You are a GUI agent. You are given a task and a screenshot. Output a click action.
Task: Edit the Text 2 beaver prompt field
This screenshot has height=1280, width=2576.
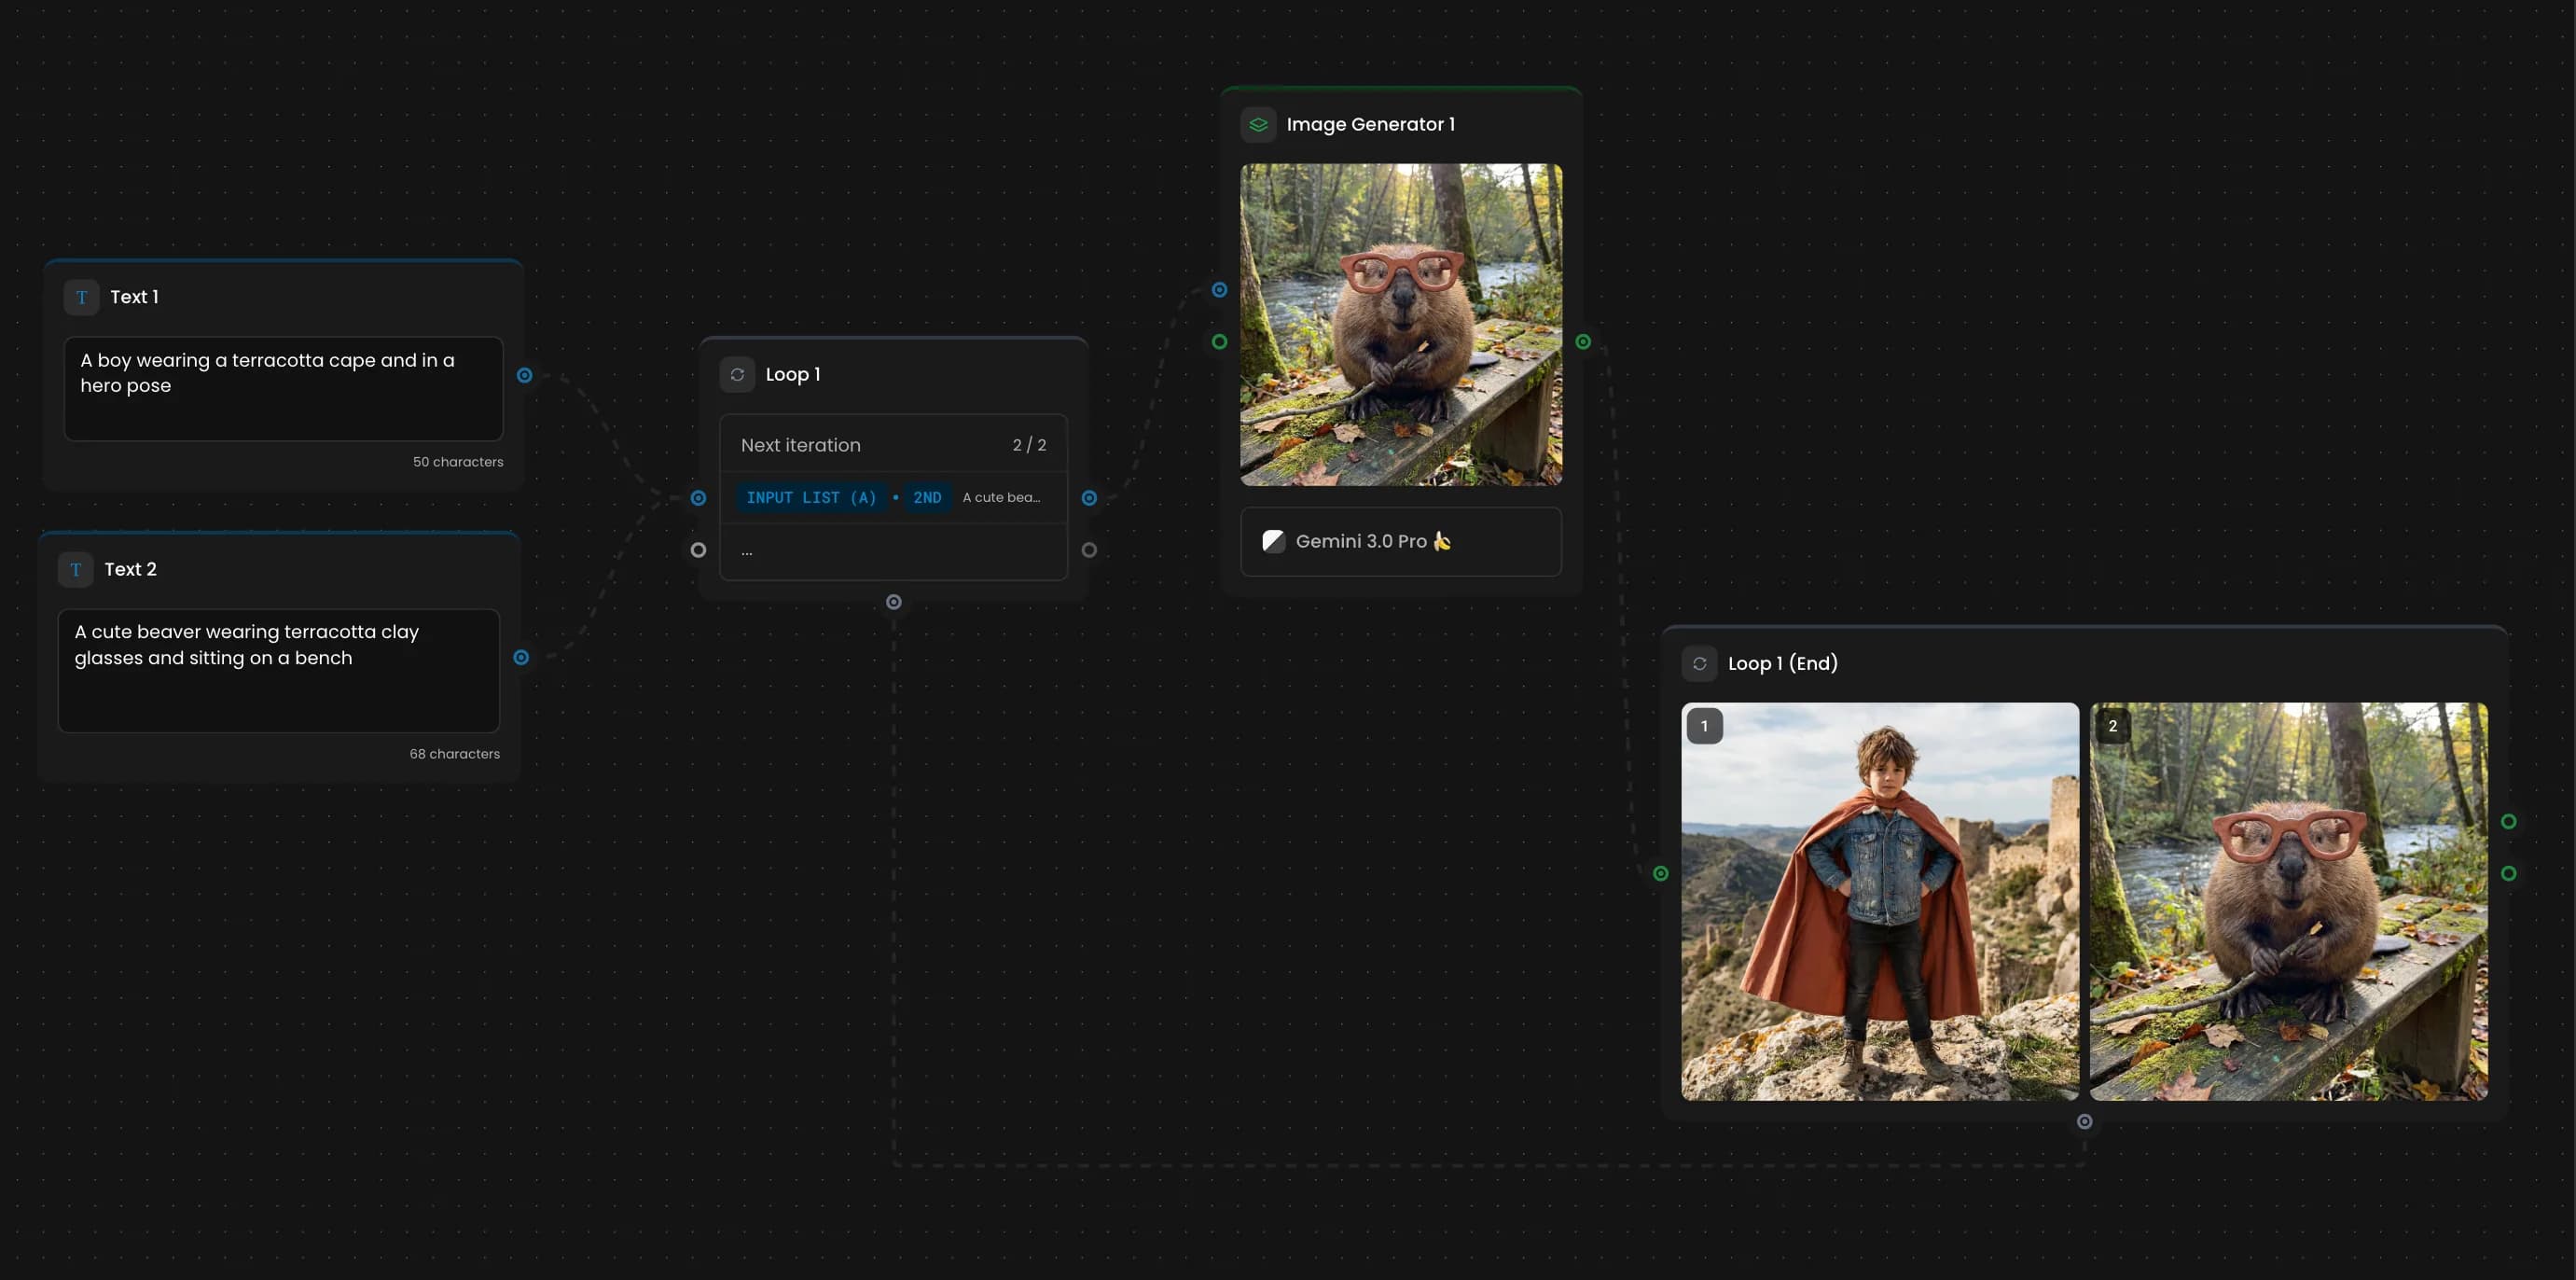click(278, 670)
